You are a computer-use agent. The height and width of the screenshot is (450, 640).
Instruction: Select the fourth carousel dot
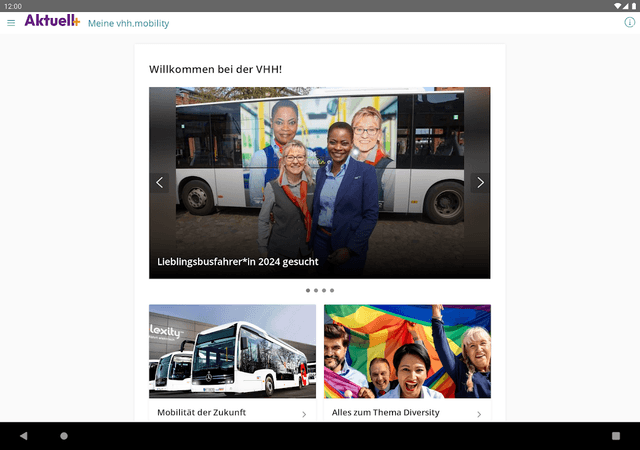click(332, 290)
